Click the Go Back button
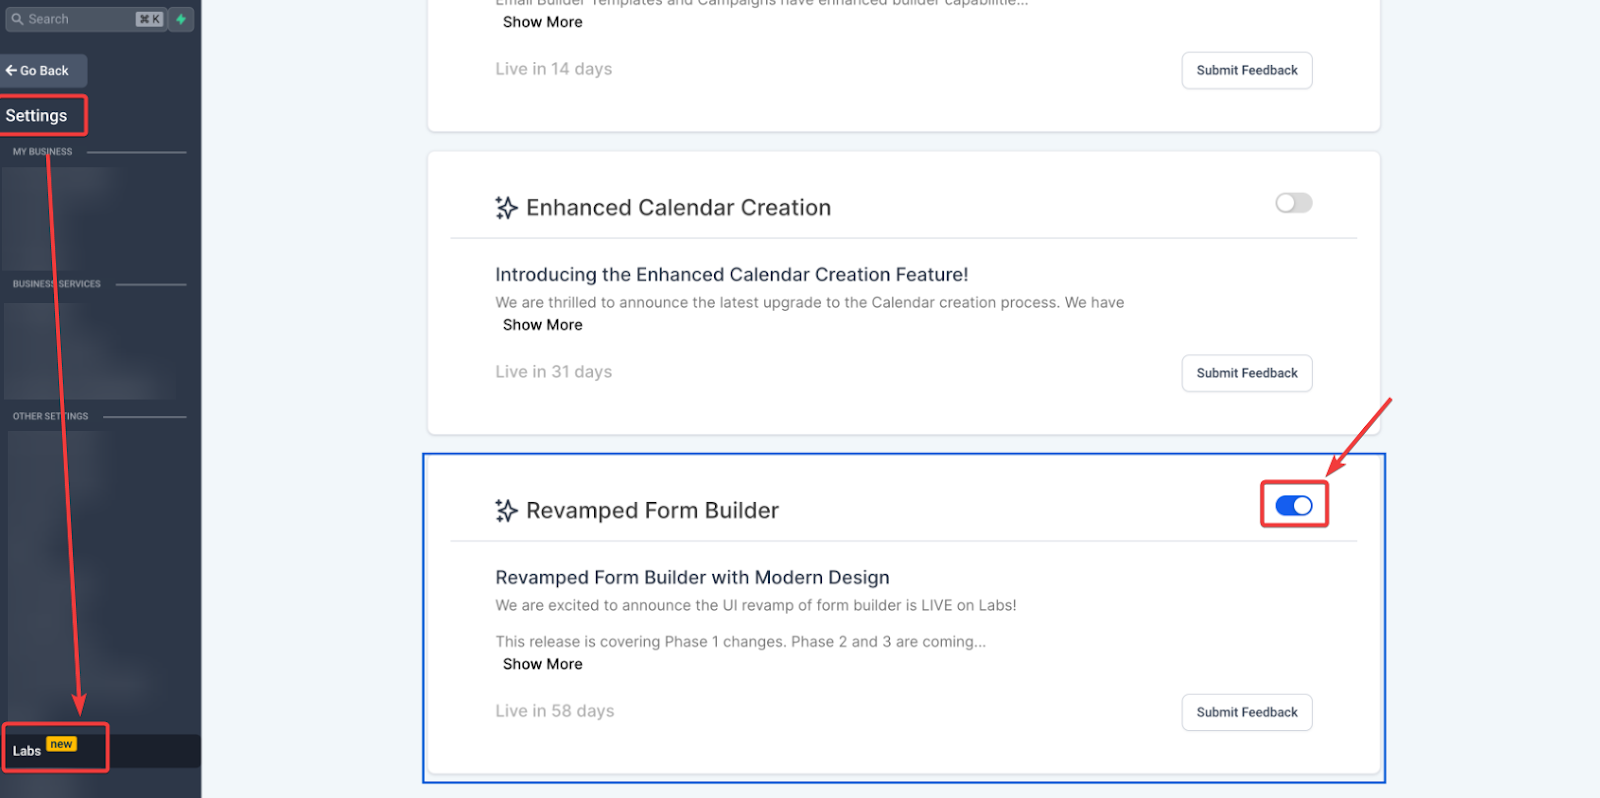This screenshot has height=798, width=1600. click(43, 71)
